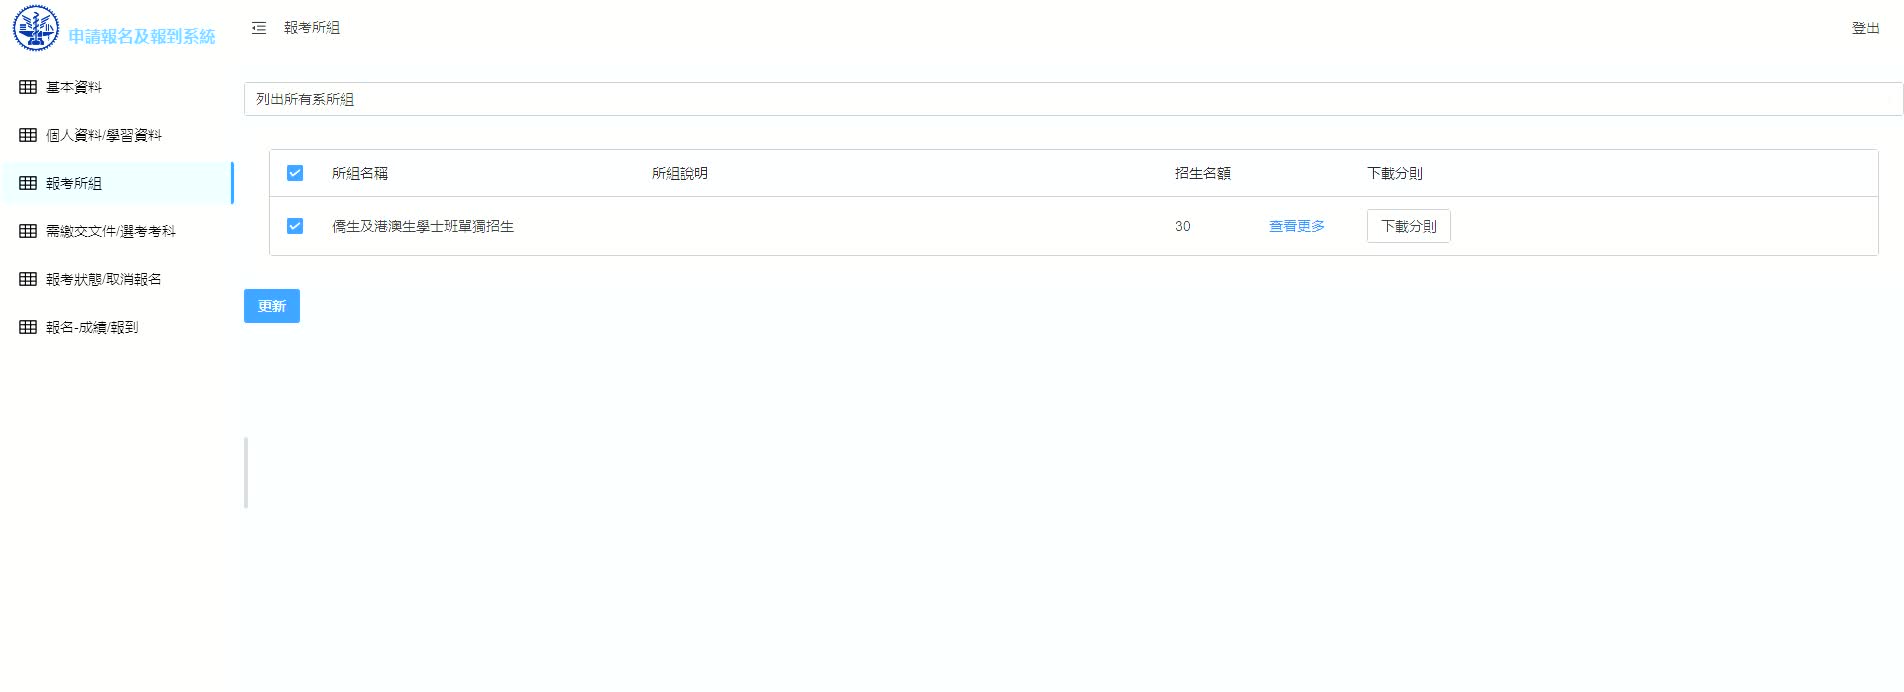Viewport: 1904px width, 692px height.
Task: Click the 報考所組 breadcrumb title
Action: (x=312, y=28)
